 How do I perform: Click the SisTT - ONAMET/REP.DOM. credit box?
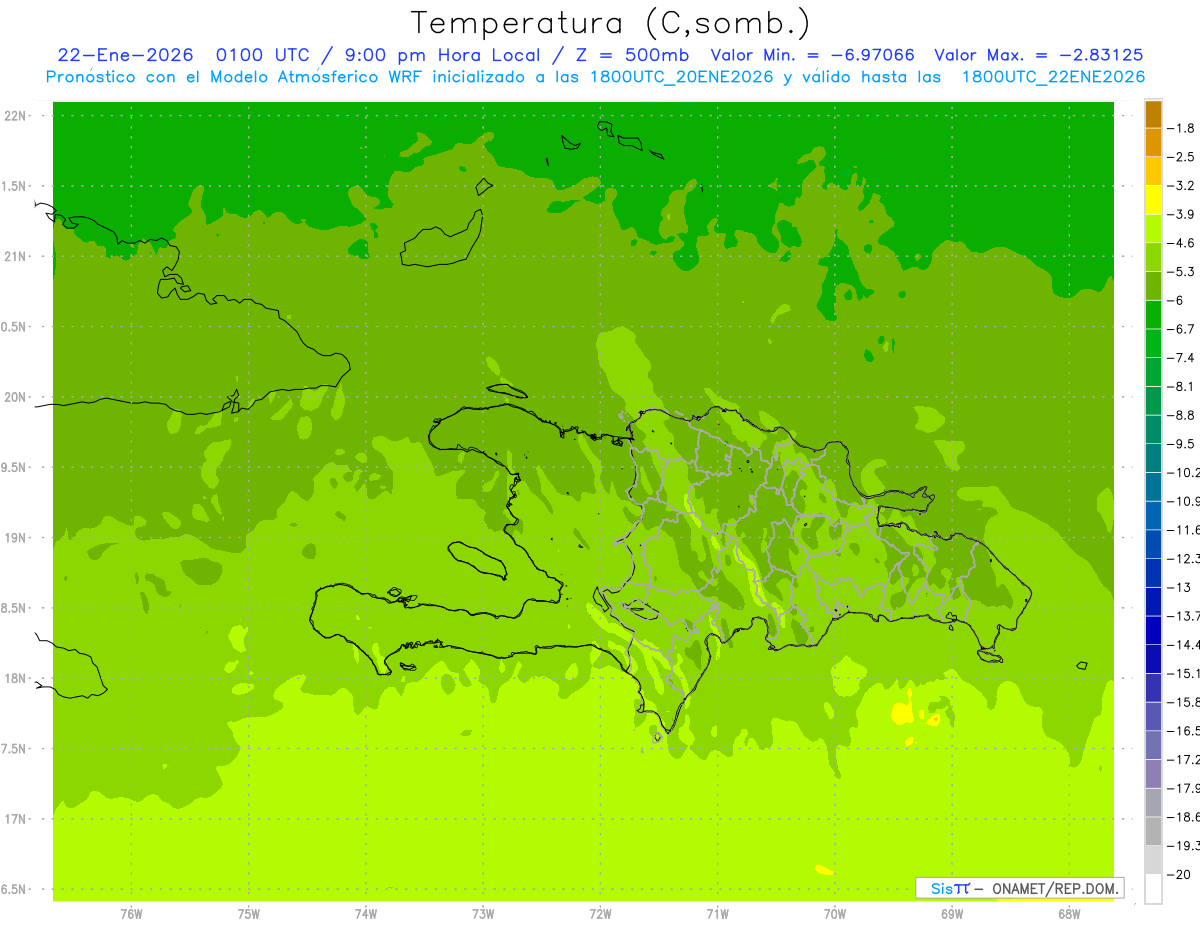[1019, 888]
